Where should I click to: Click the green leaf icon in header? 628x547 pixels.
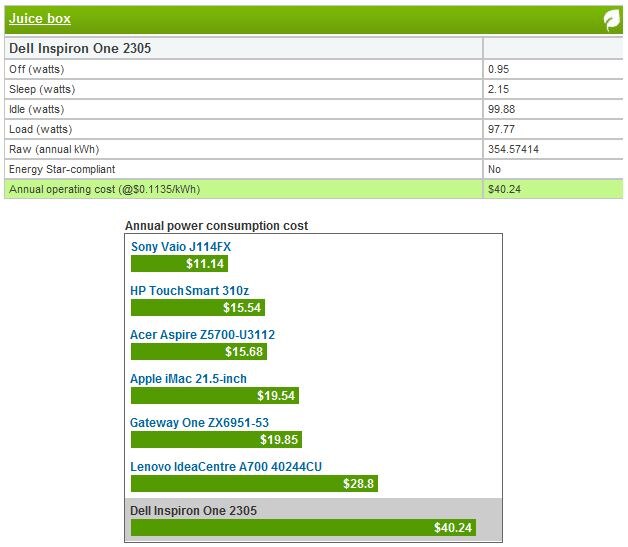coord(612,20)
